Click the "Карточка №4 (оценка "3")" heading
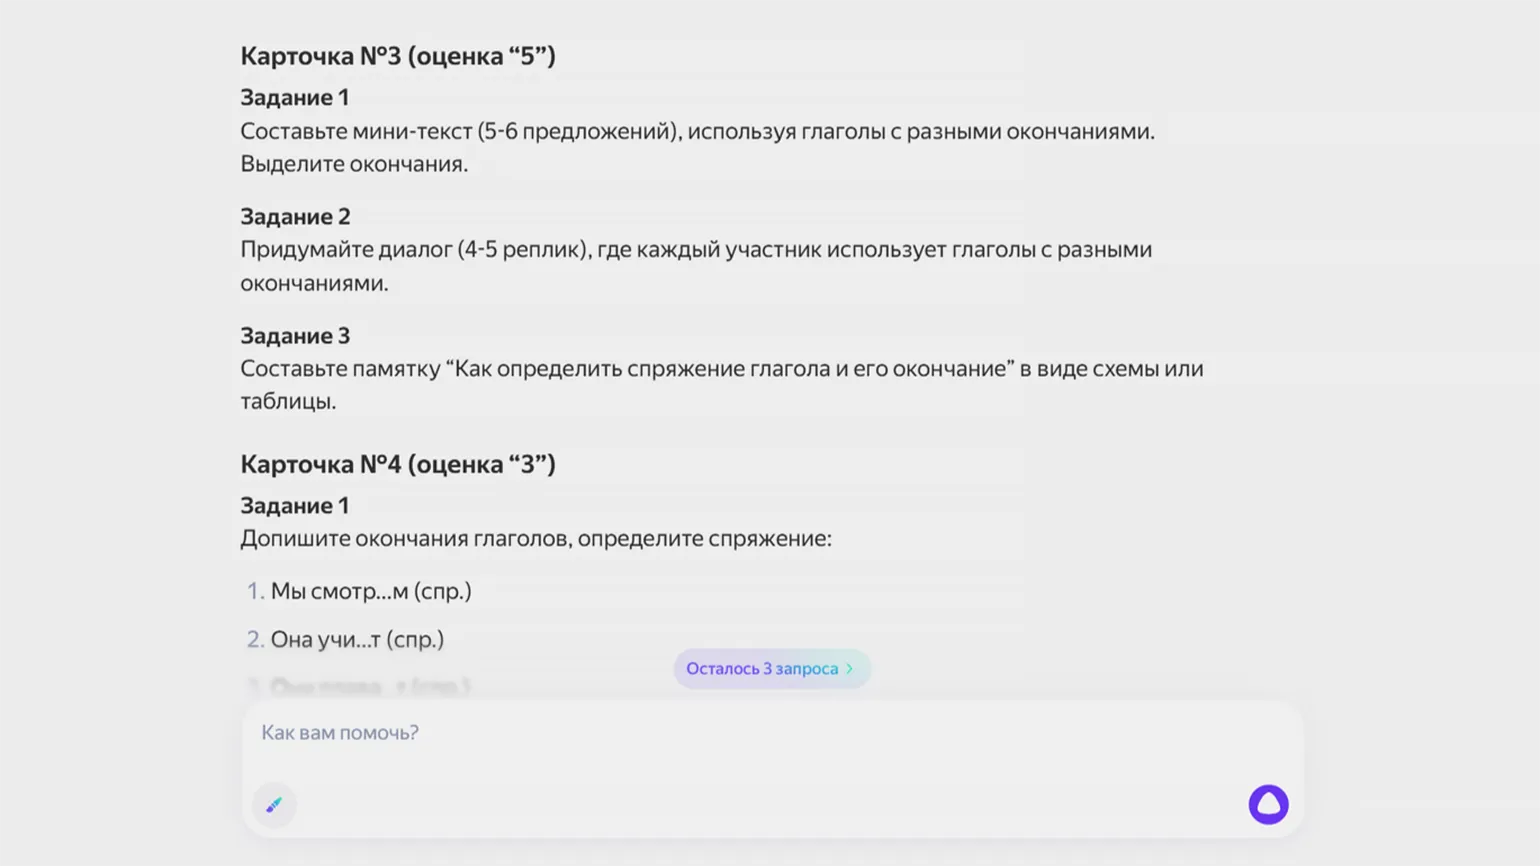The height and width of the screenshot is (866, 1540). click(397, 464)
